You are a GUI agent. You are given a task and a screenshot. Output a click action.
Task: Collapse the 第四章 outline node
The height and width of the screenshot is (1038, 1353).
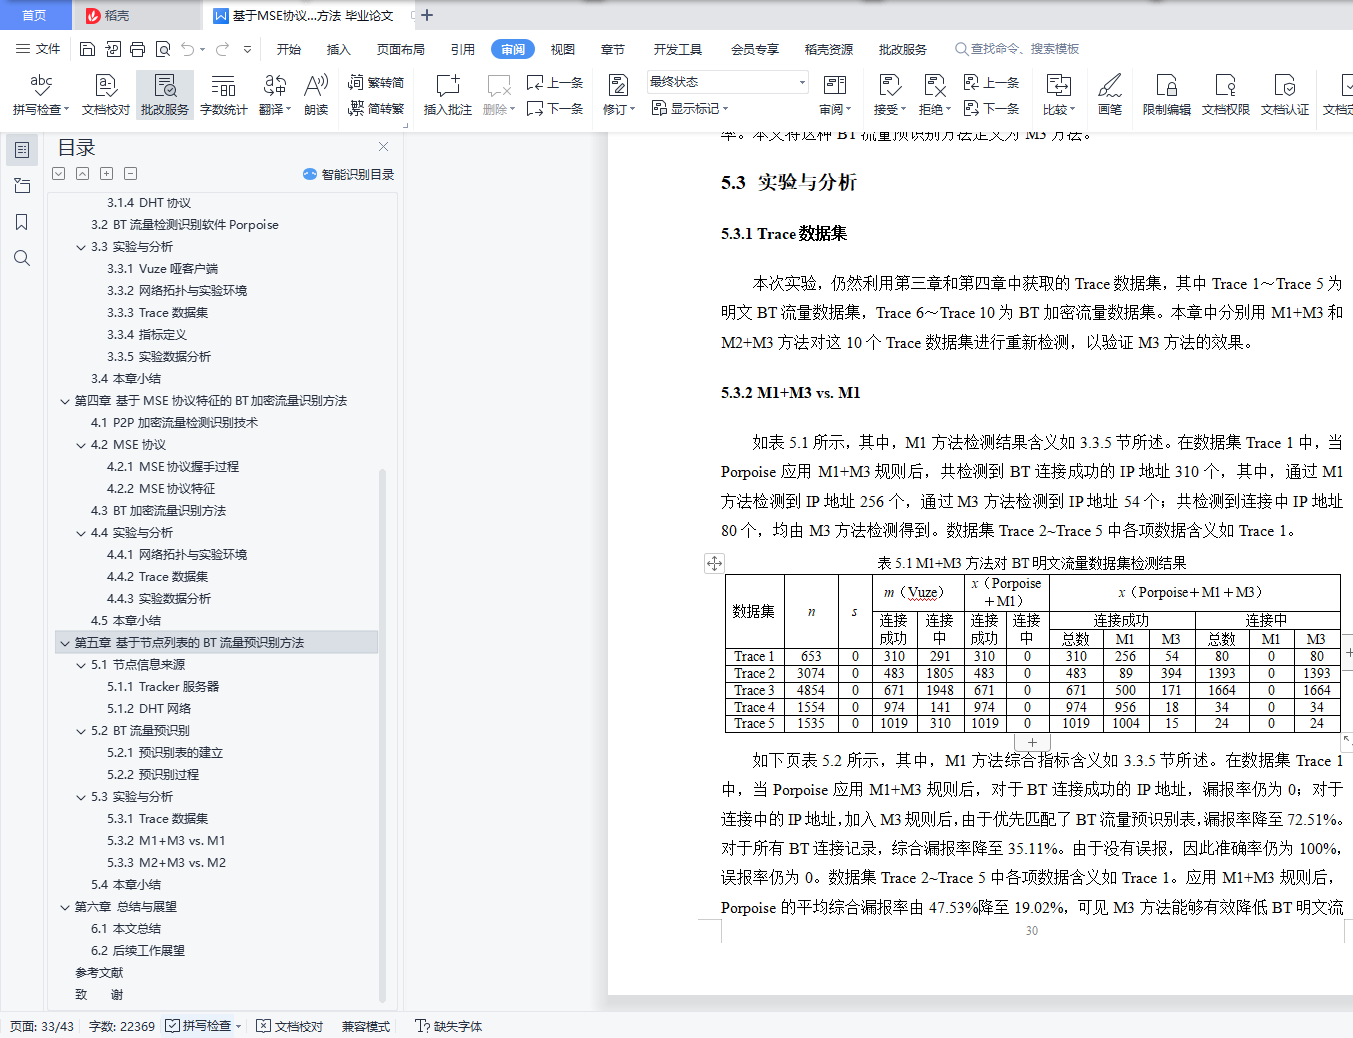click(65, 401)
